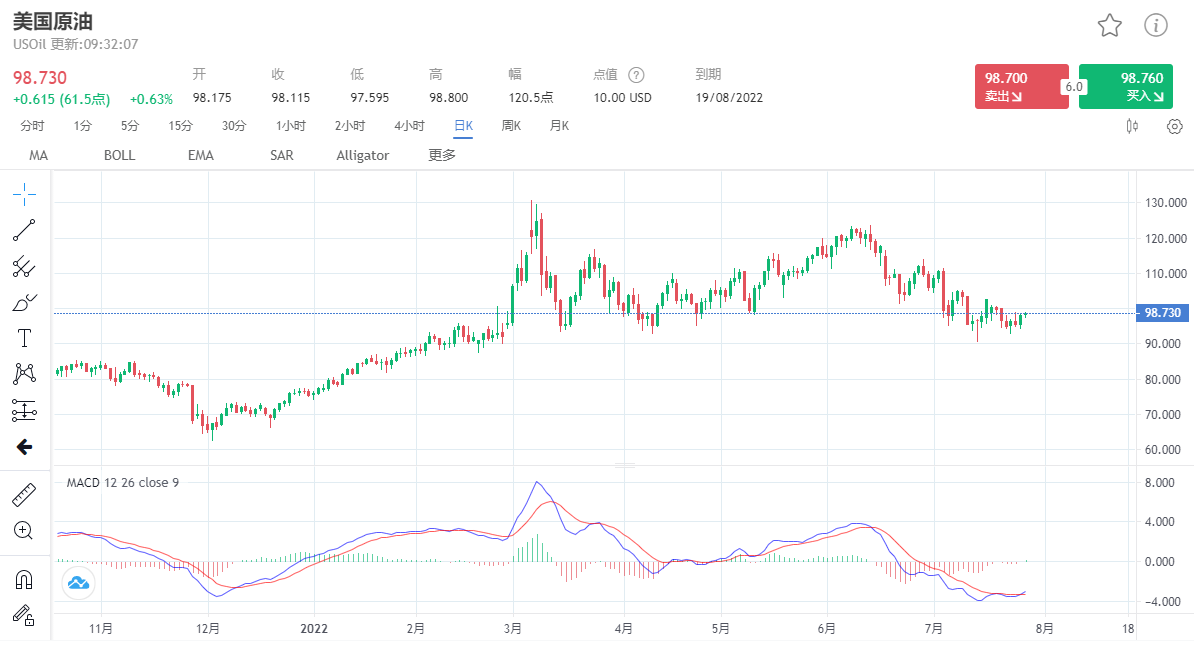Open the chart settings gear
This screenshot has height=645, width=1194.
tap(1175, 126)
